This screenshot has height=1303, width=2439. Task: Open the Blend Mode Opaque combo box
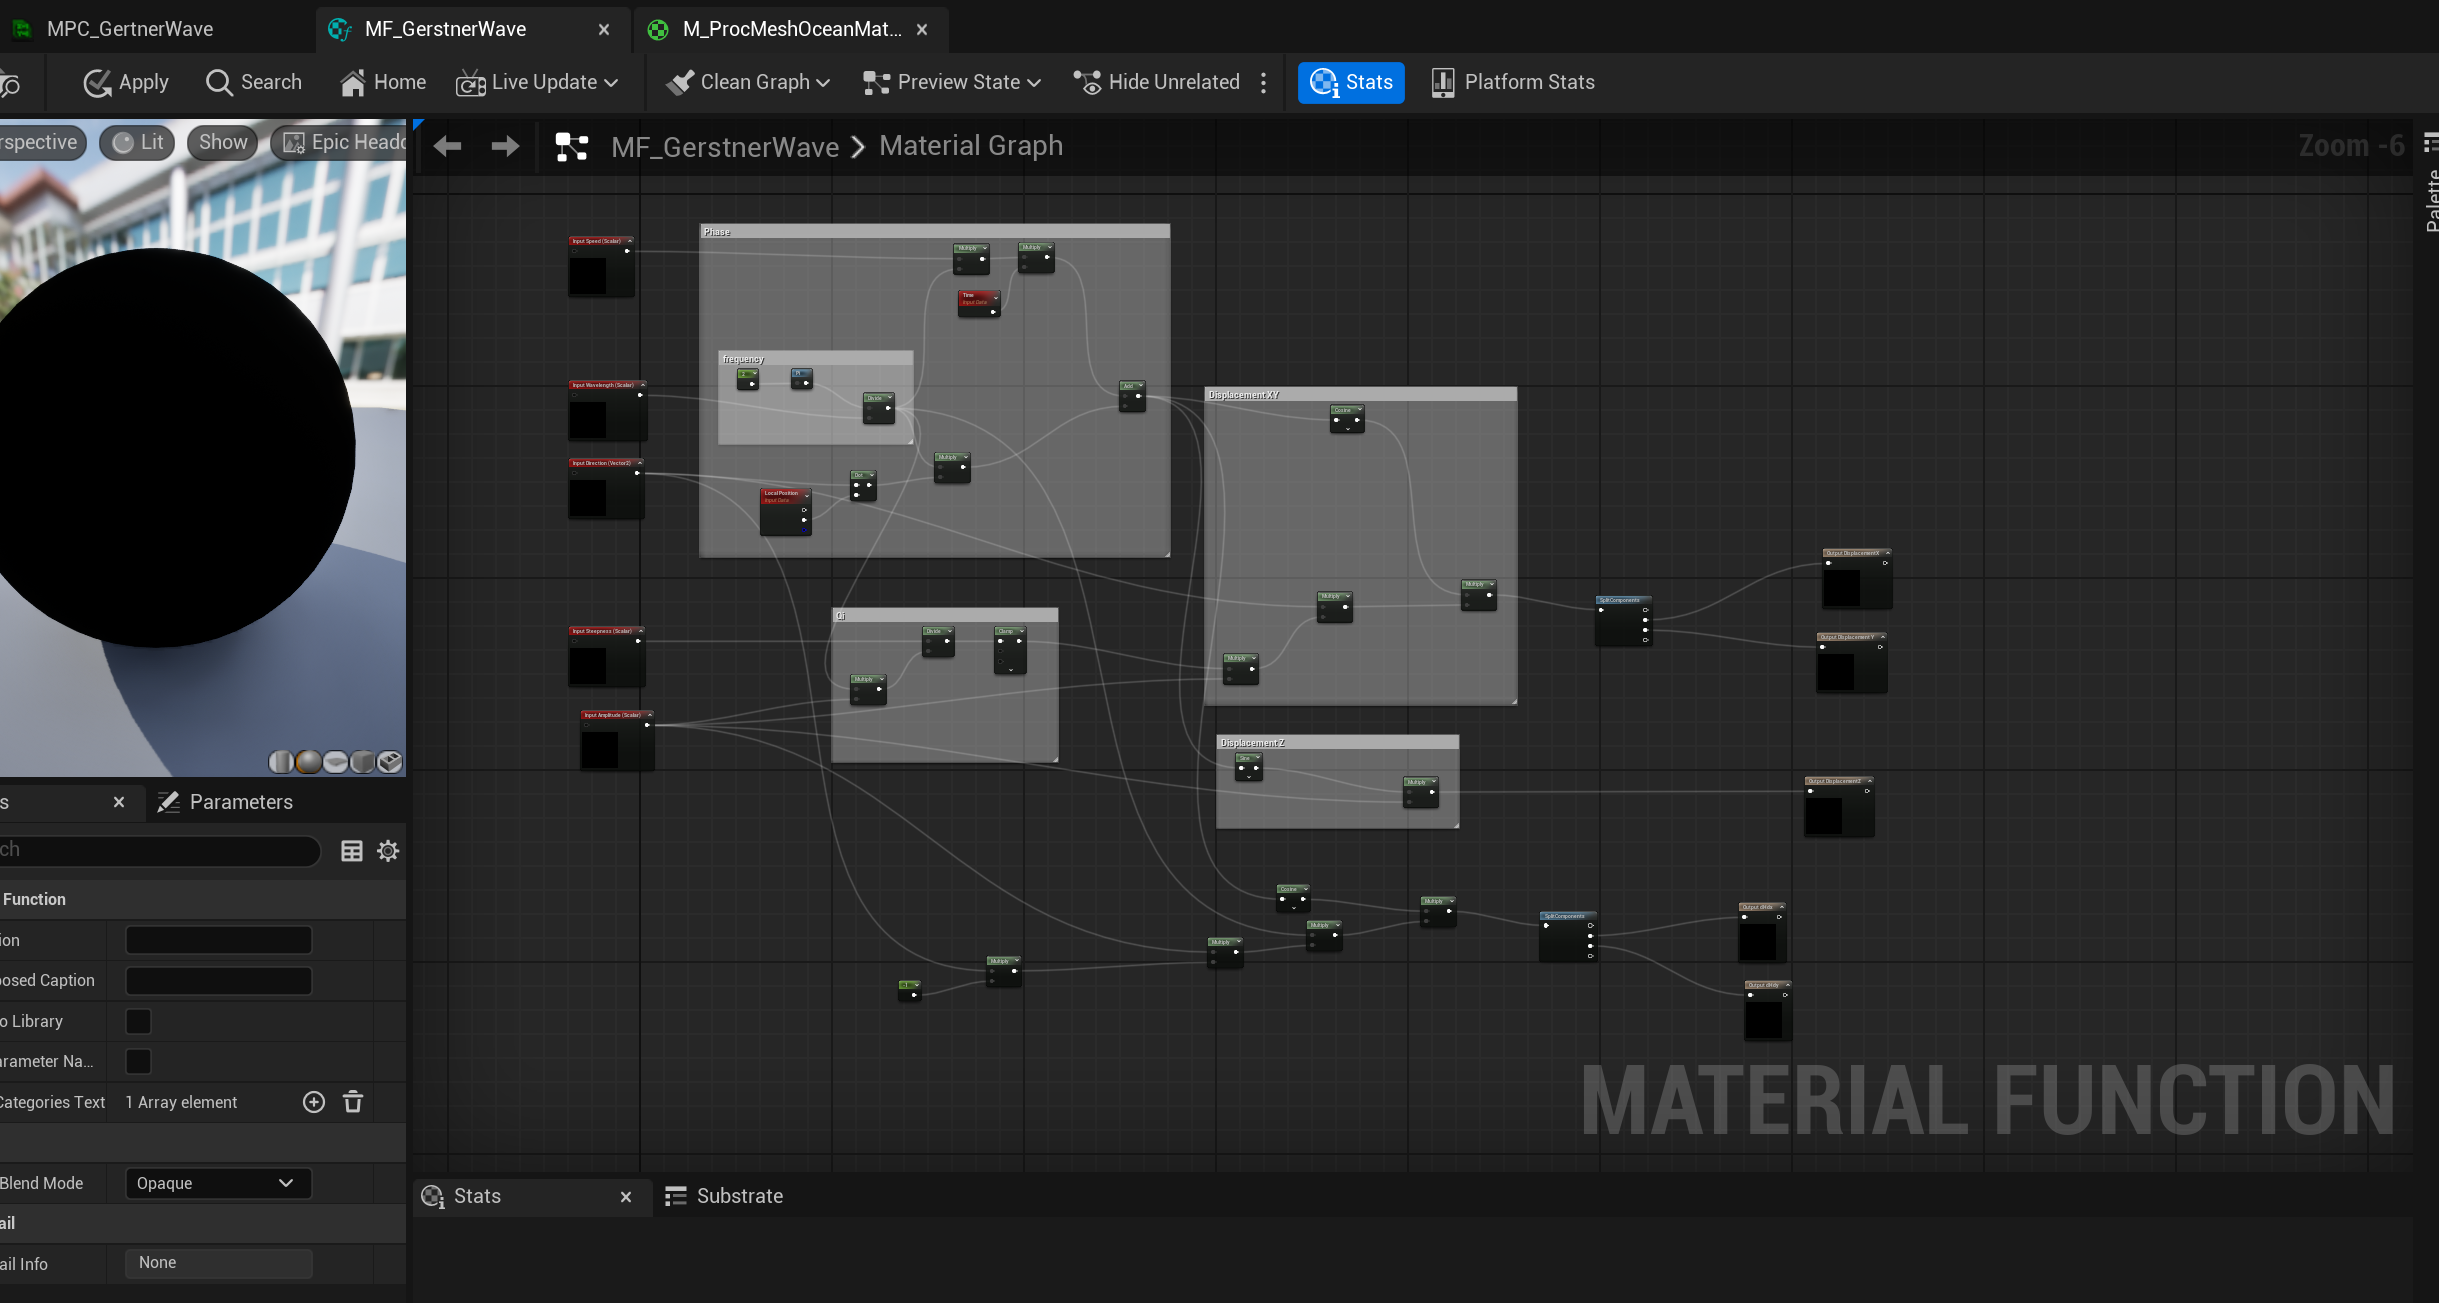pyautogui.click(x=218, y=1183)
